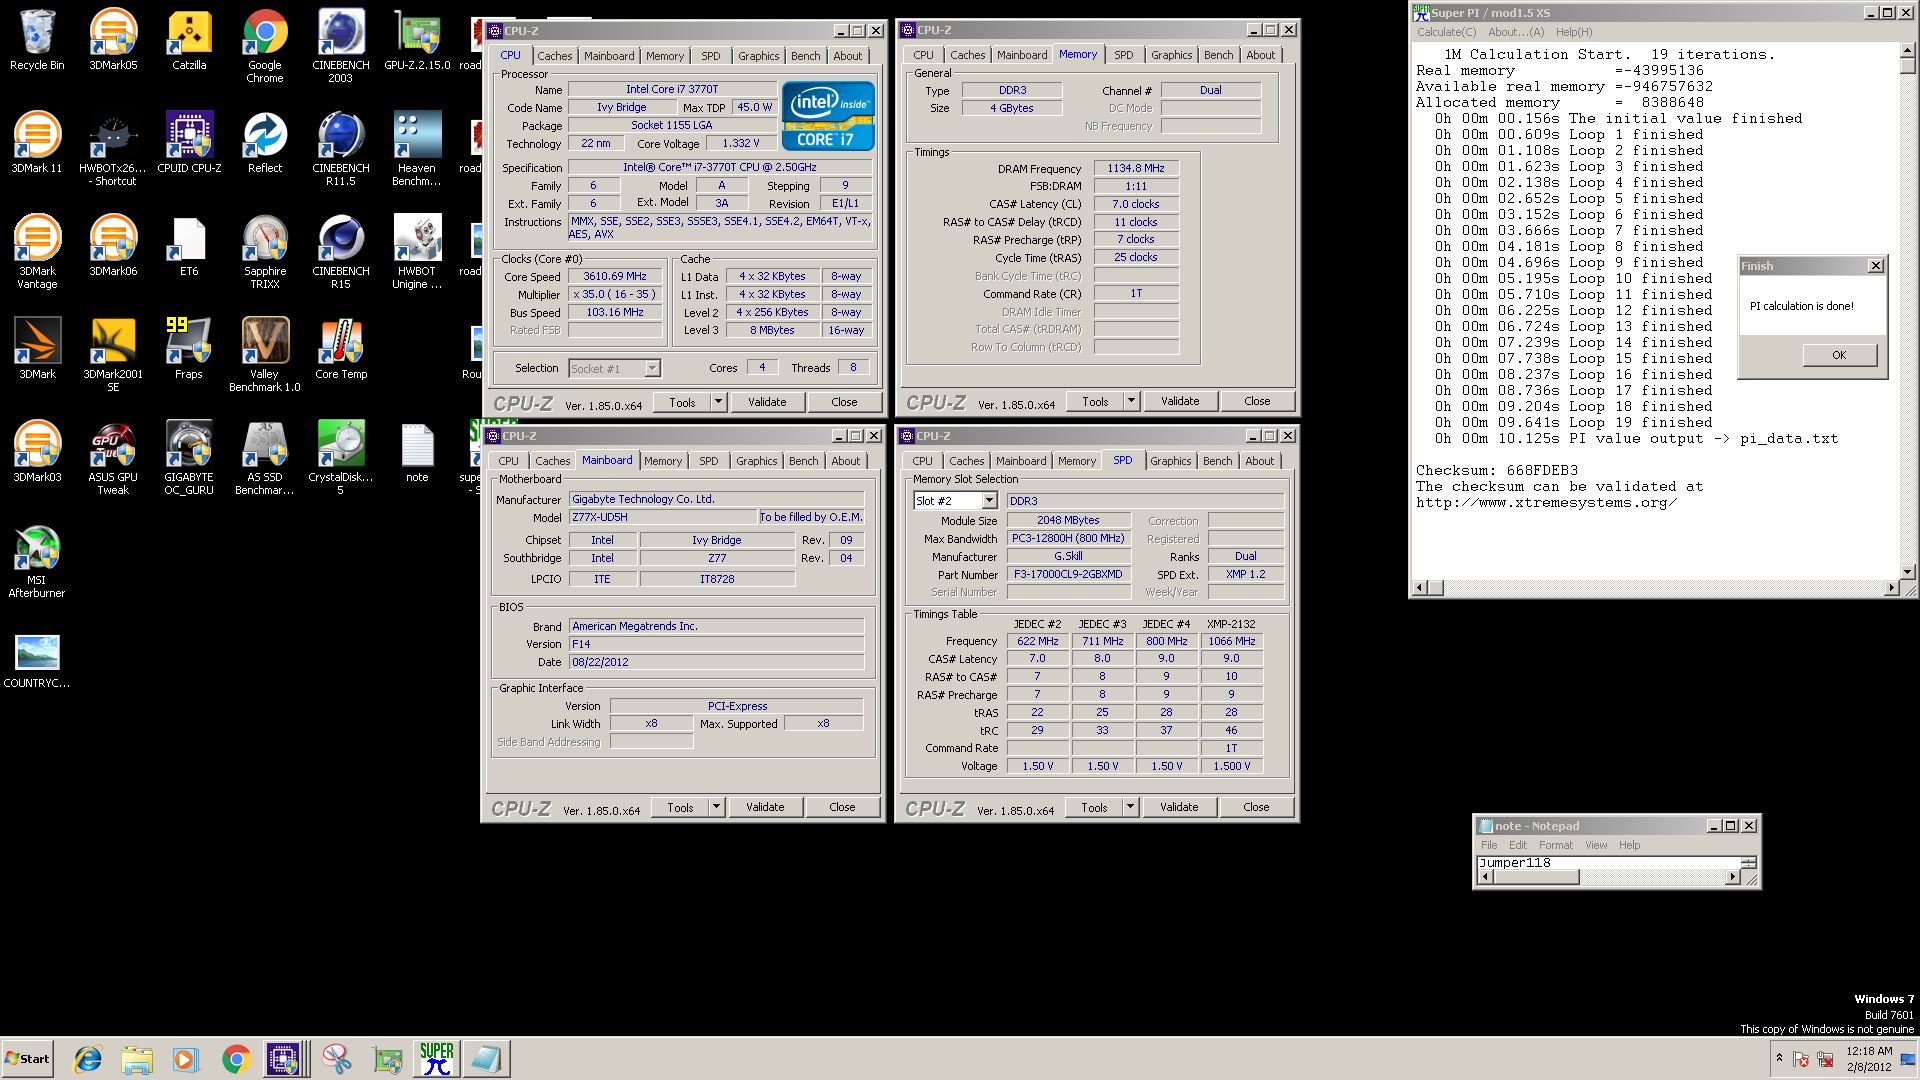Open Google Chrome desktop shortcut

[x=265, y=46]
